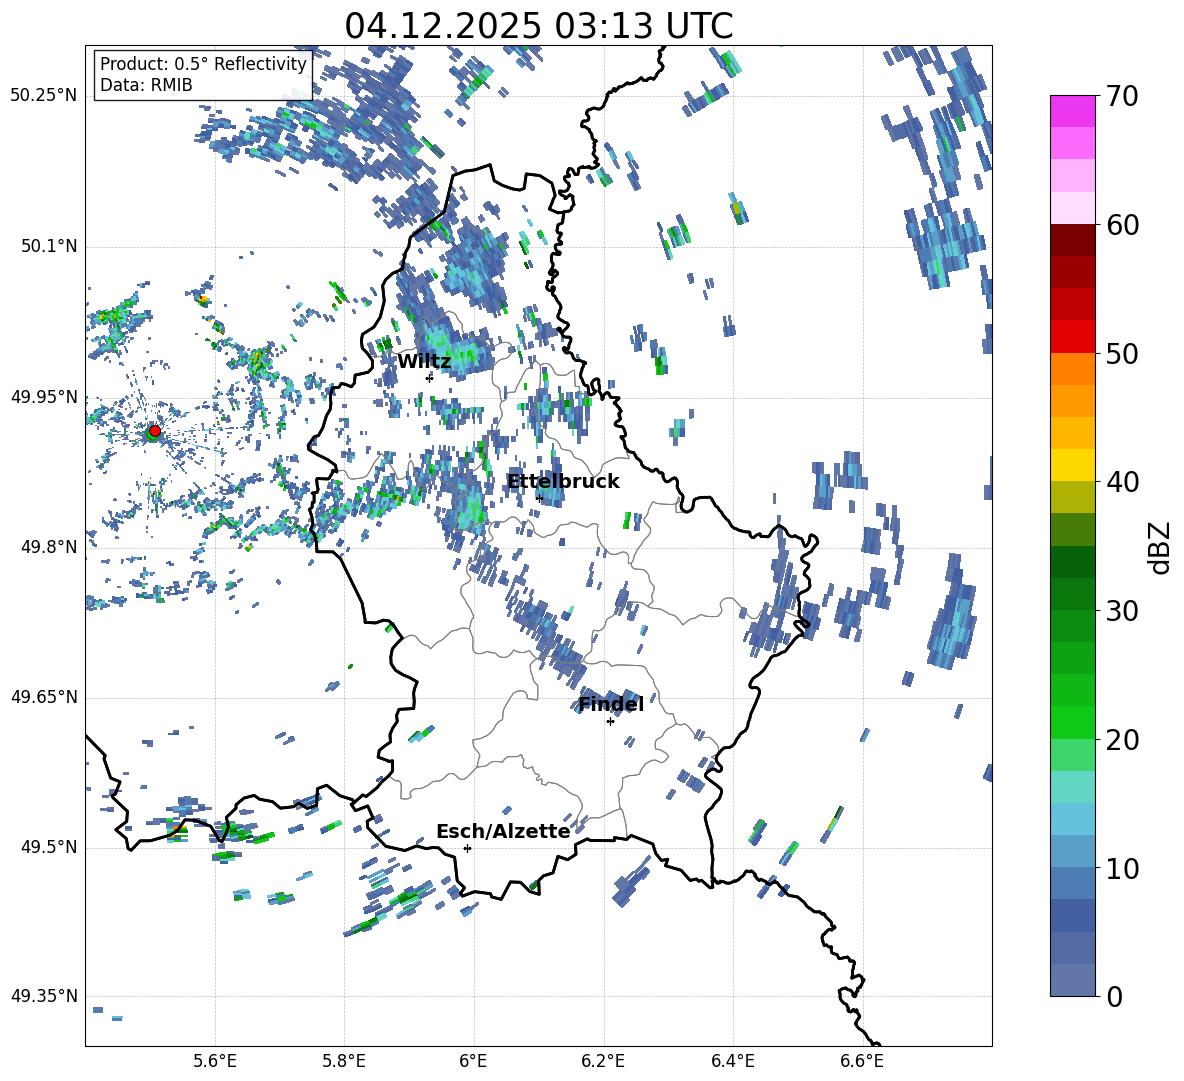Select the Esch/Alzette city label
Image resolution: width=1184 pixels, height=1081 pixels.
pos(503,831)
